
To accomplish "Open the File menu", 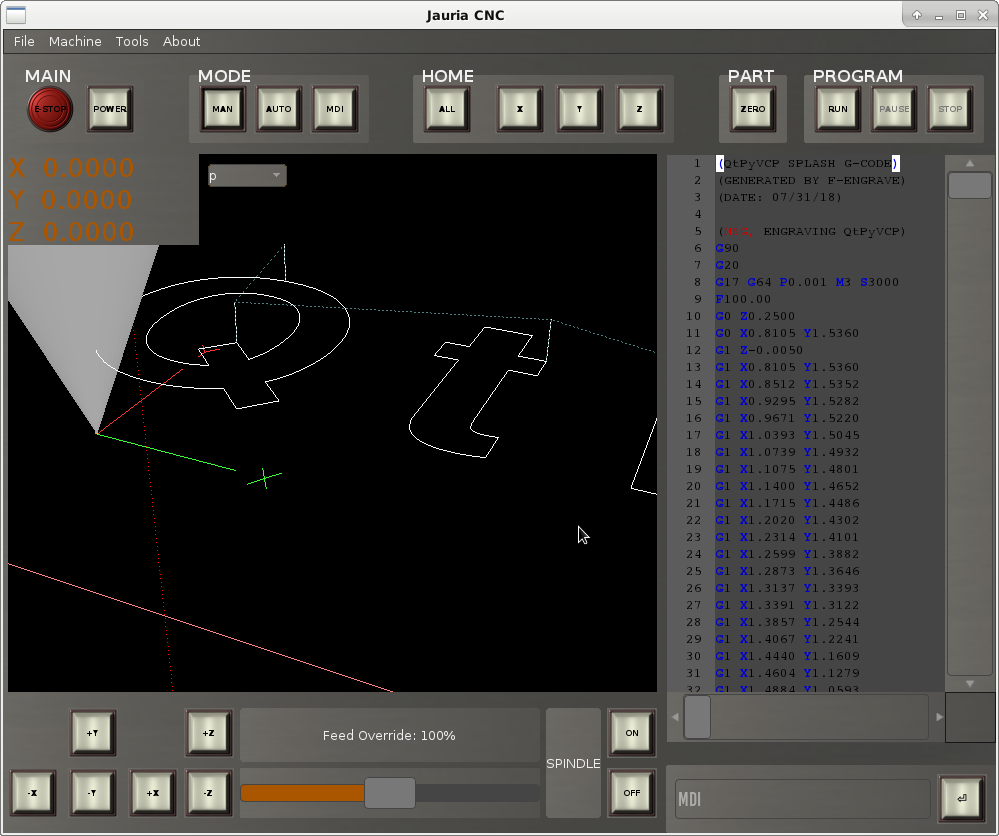I will click(24, 41).
